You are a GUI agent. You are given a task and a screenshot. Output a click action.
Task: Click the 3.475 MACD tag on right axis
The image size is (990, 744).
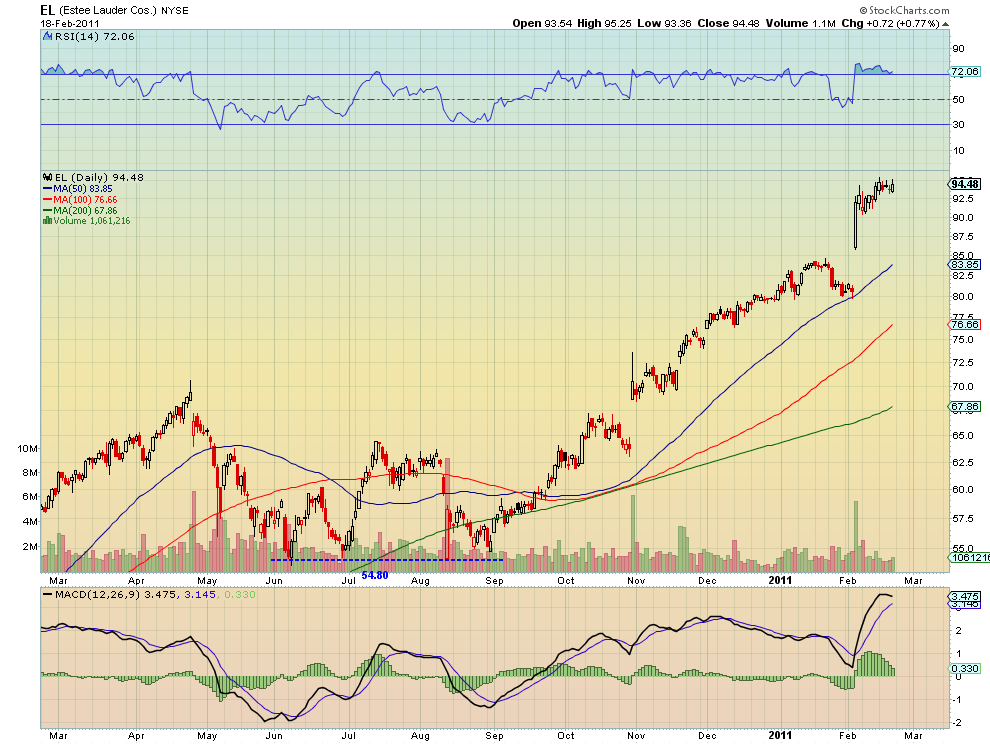point(965,597)
